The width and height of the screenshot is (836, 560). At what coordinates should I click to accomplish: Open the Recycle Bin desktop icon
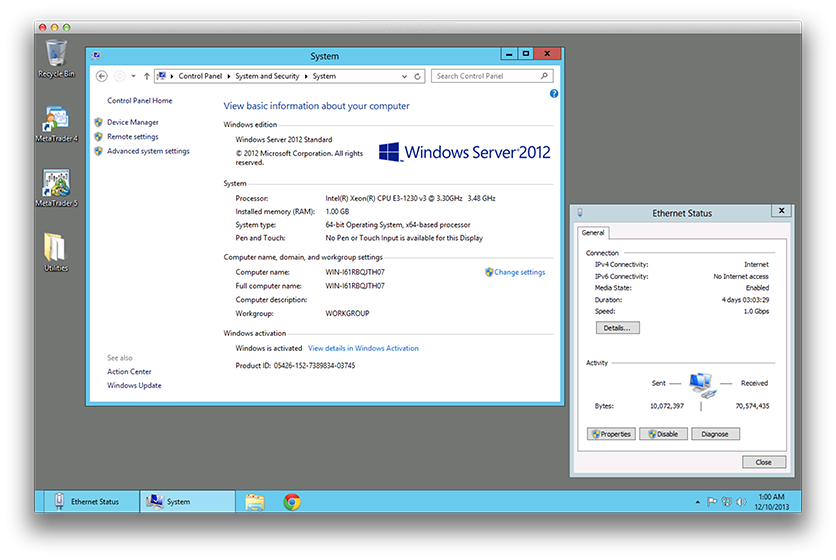coord(56,59)
